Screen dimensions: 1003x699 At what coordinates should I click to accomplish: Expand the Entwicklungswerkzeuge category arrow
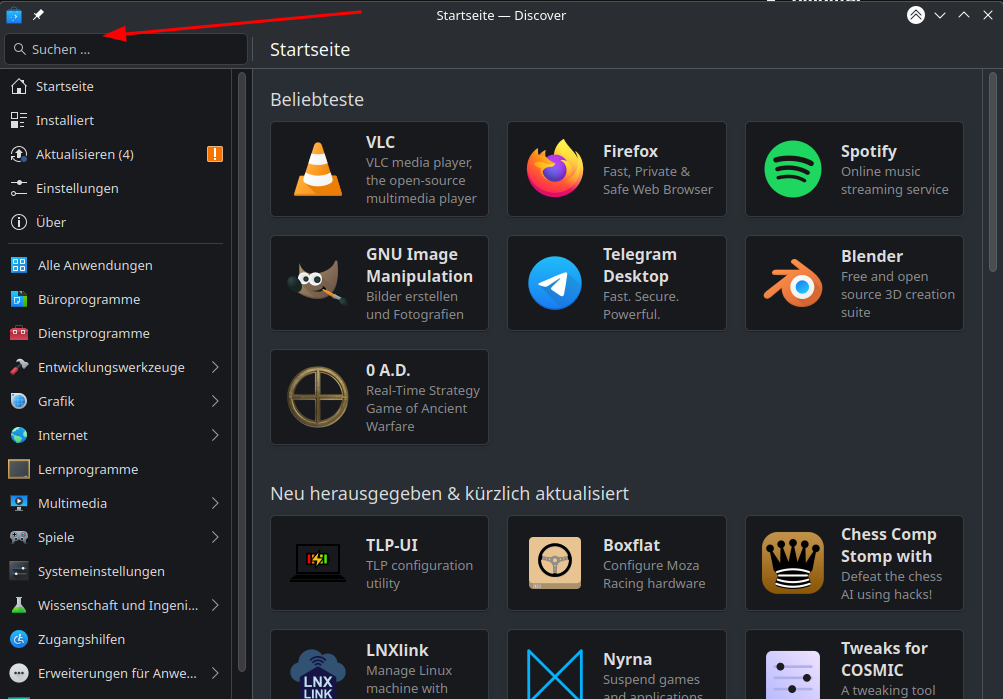pyautogui.click(x=215, y=367)
